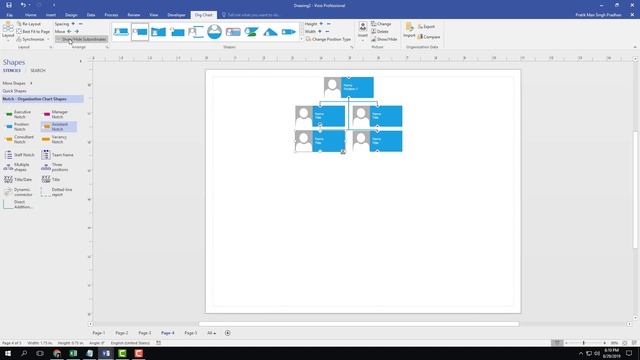Click the Save icon in quick access toolbar

pos(9,5)
